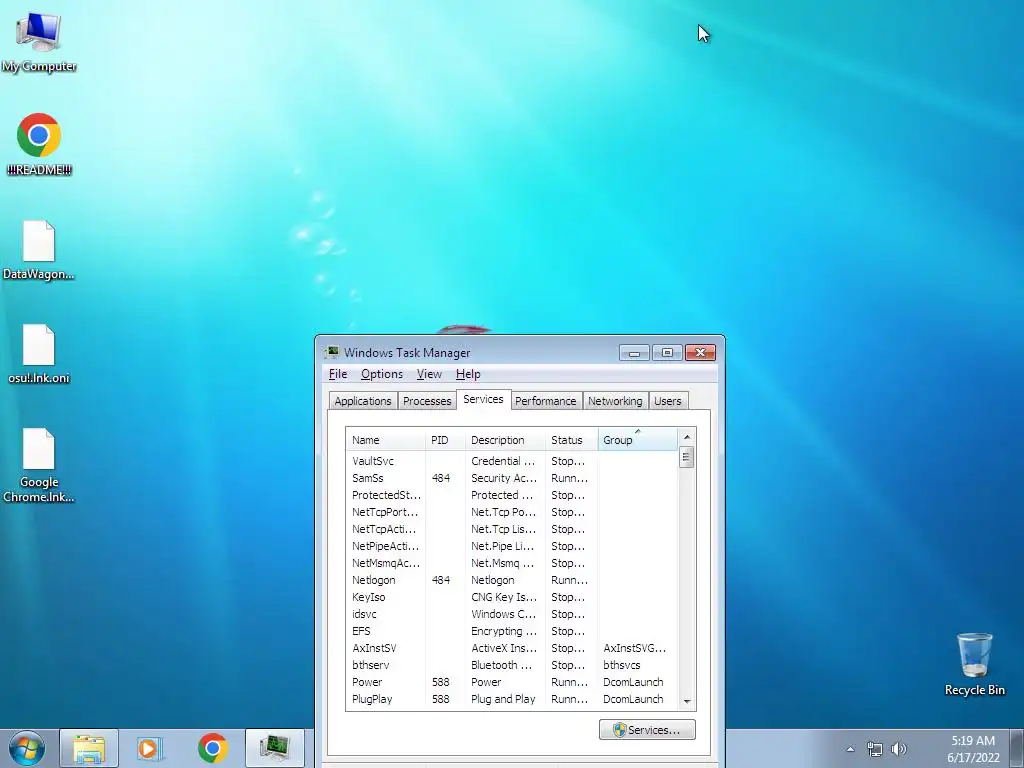Image resolution: width=1024 pixels, height=768 pixels.
Task: Open the Options menu
Action: click(x=381, y=374)
